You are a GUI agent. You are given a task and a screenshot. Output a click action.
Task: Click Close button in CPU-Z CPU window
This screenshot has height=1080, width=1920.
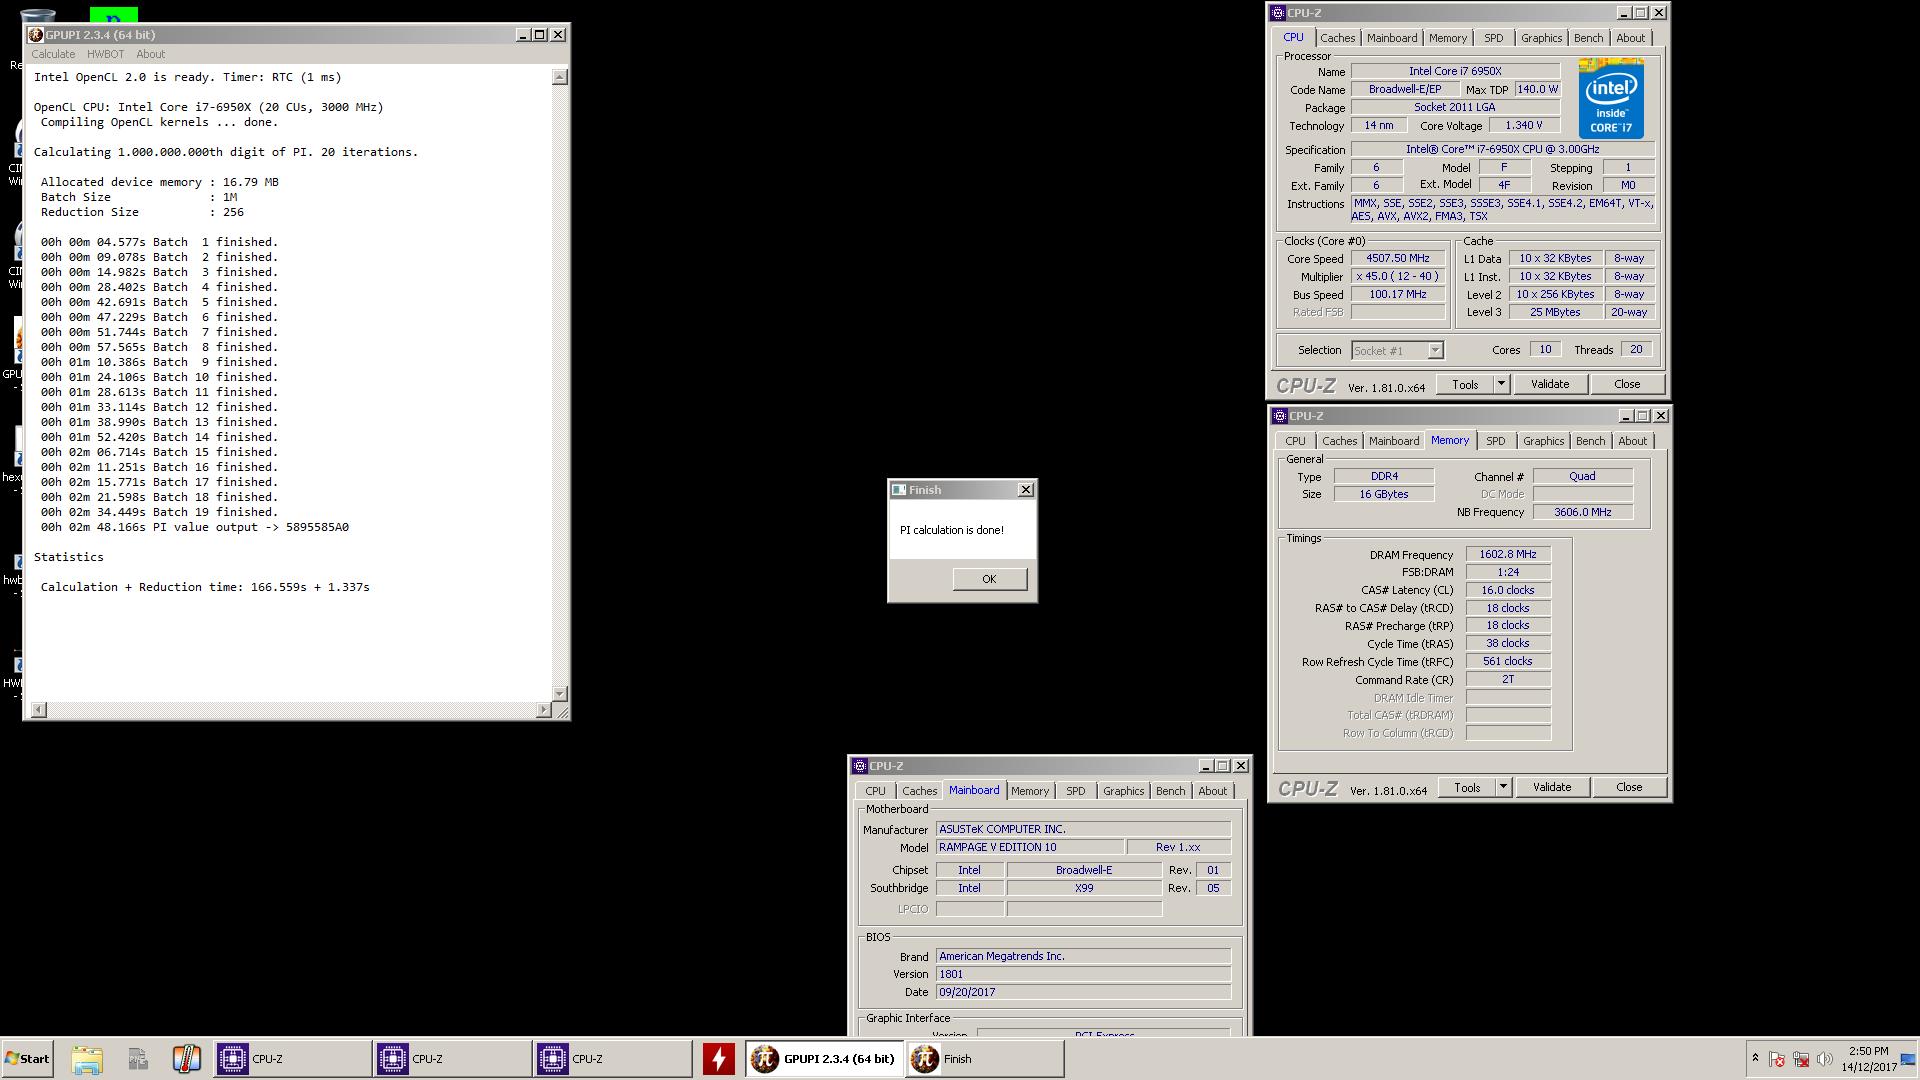click(1627, 384)
